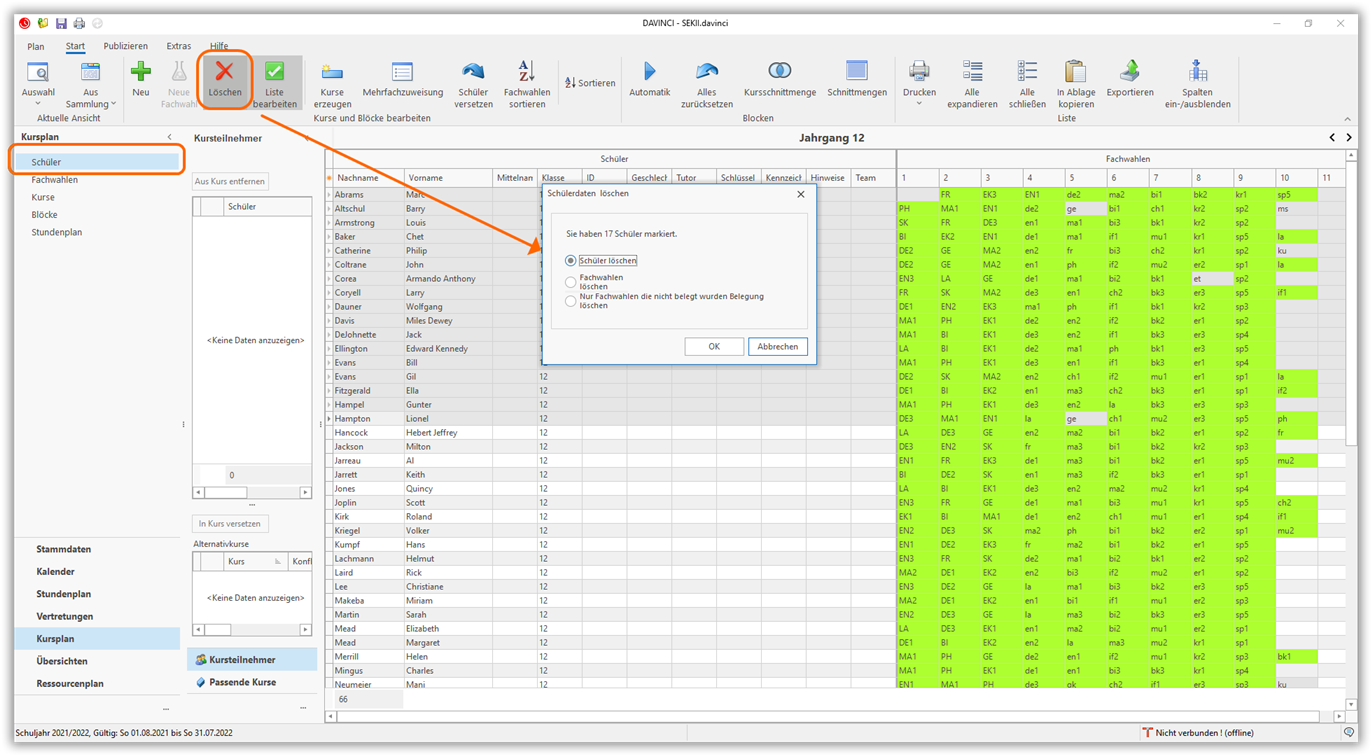Image resolution: width=1372 pixels, height=756 pixels.
Task: Collapse the Kursplan side panel
Action: coord(169,137)
